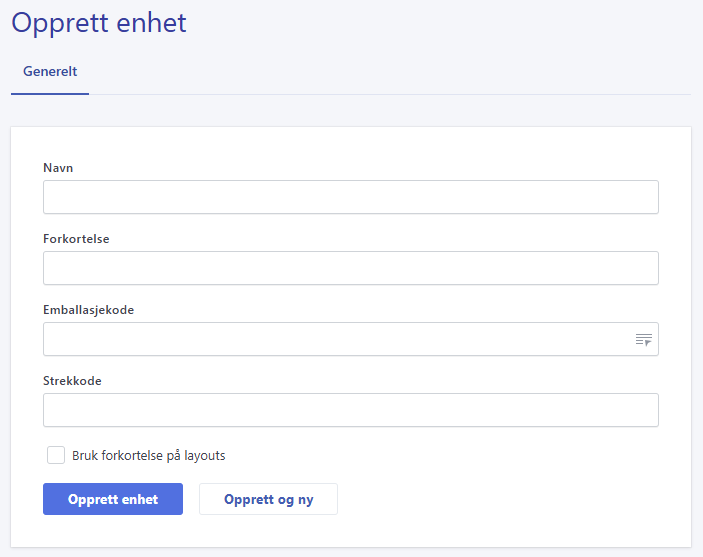
Task: Enable the Bruk forkortelse på layouts checkbox
Action: click(56, 455)
